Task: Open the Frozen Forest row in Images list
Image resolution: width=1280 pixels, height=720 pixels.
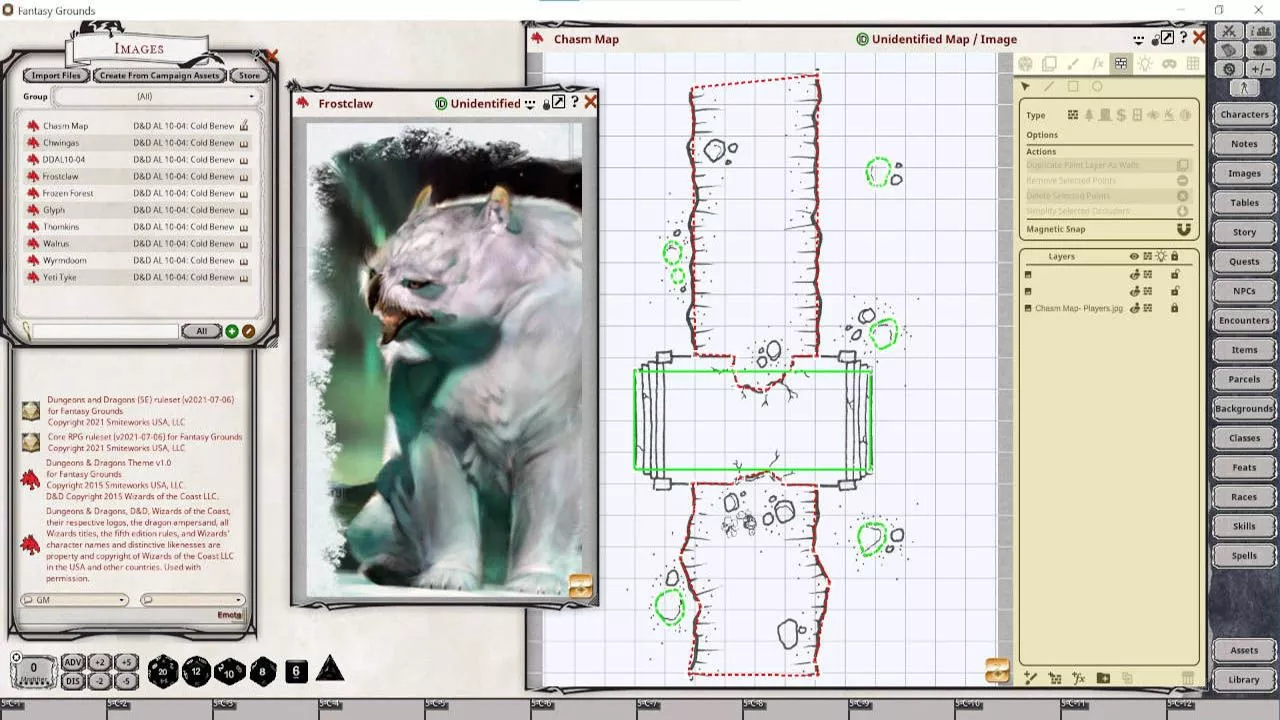Action: (x=137, y=193)
